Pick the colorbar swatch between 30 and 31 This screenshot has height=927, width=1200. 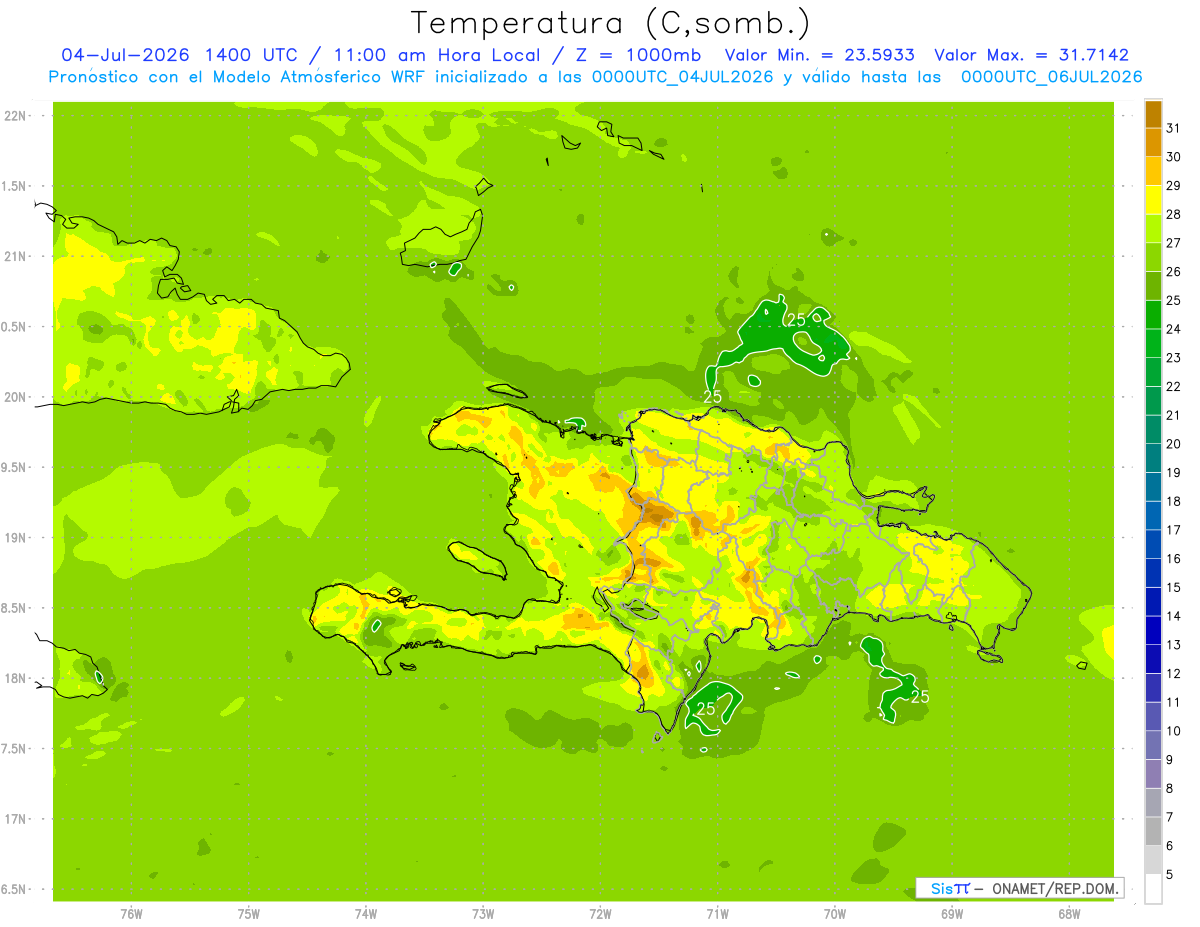(1153, 143)
